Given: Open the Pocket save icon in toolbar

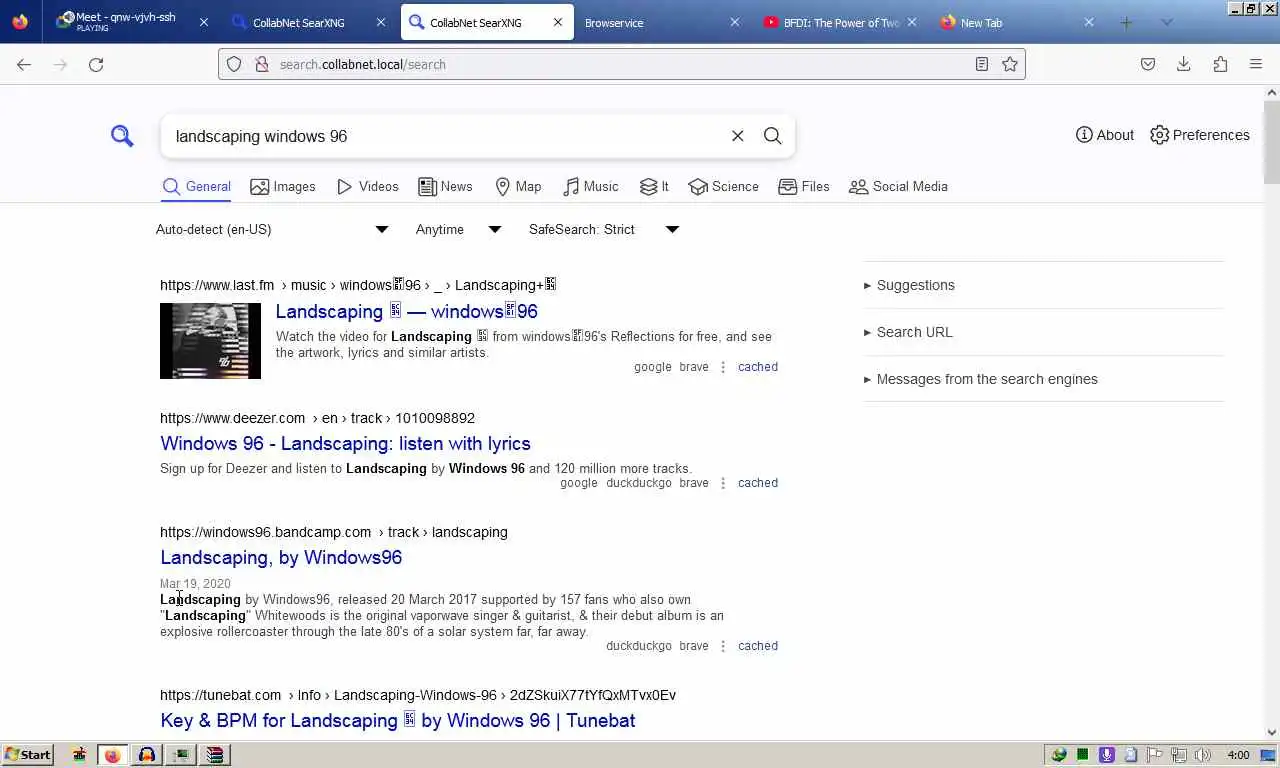Looking at the screenshot, I should (x=1148, y=64).
